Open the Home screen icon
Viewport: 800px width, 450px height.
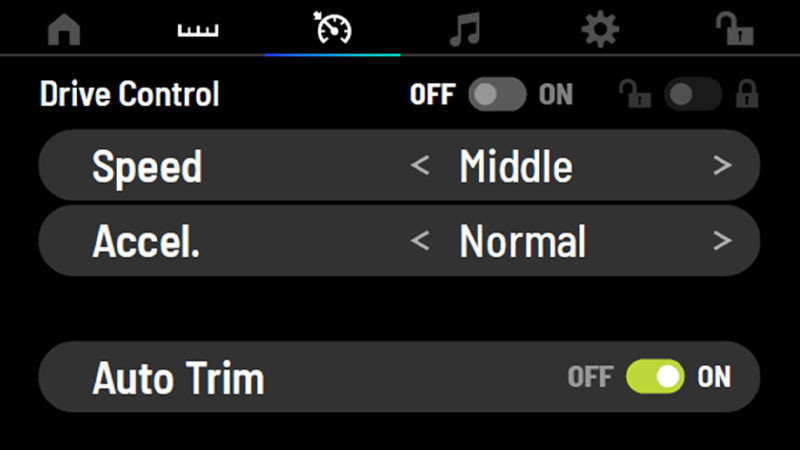64,30
